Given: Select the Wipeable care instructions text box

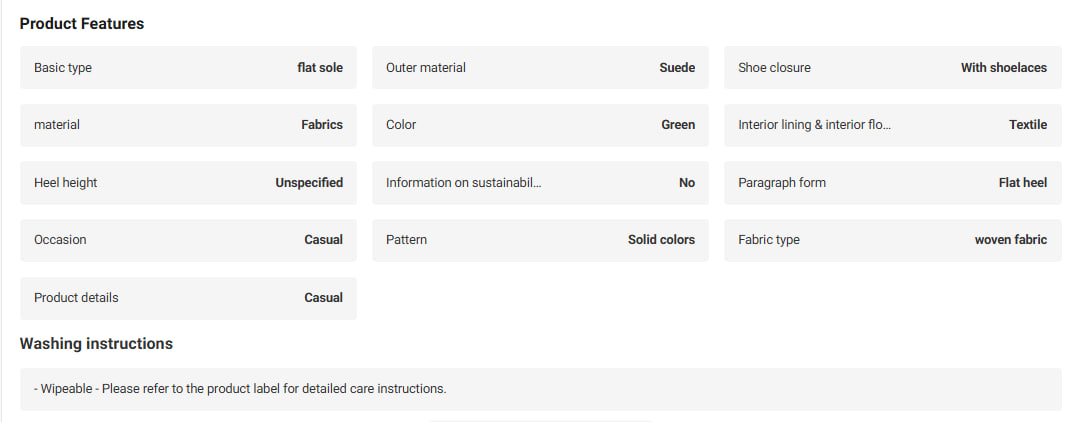Looking at the screenshot, I should (540, 389).
